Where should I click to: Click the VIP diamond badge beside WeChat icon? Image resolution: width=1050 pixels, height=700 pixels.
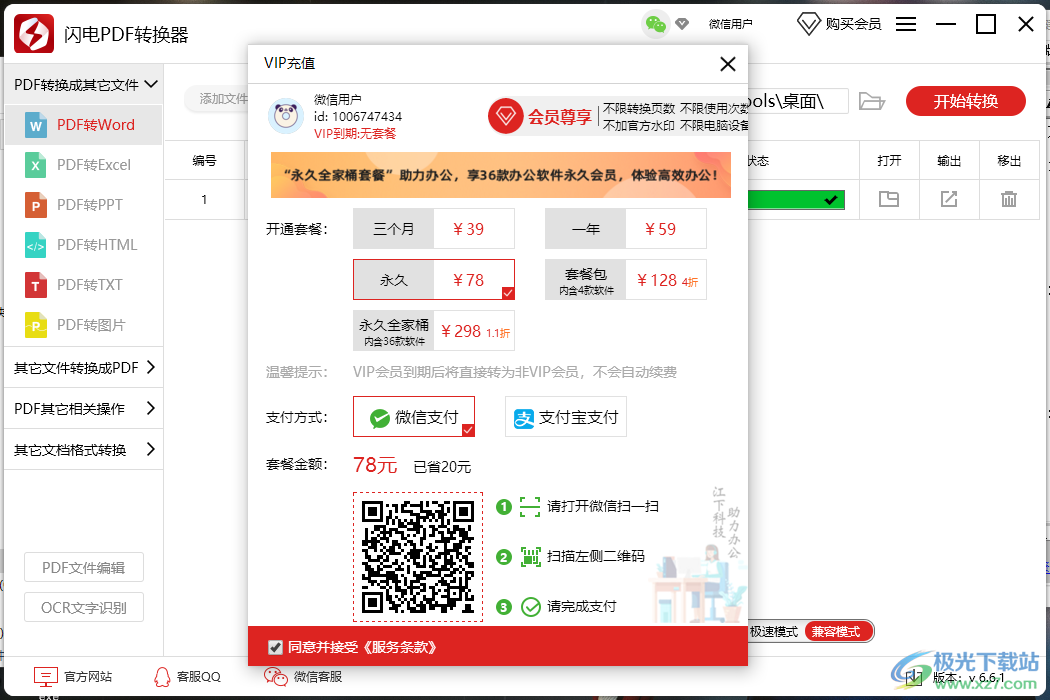[682, 24]
